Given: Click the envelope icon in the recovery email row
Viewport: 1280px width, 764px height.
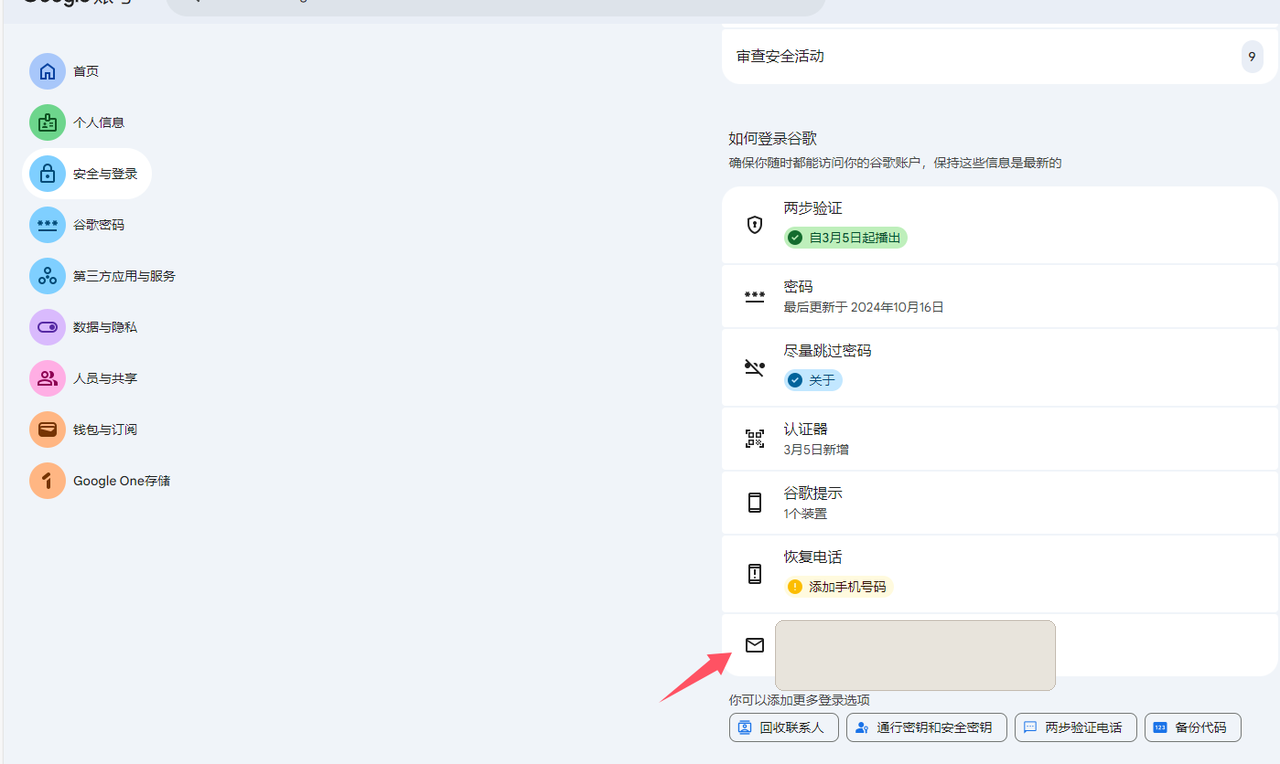Looking at the screenshot, I should click(x=755, y=645).
